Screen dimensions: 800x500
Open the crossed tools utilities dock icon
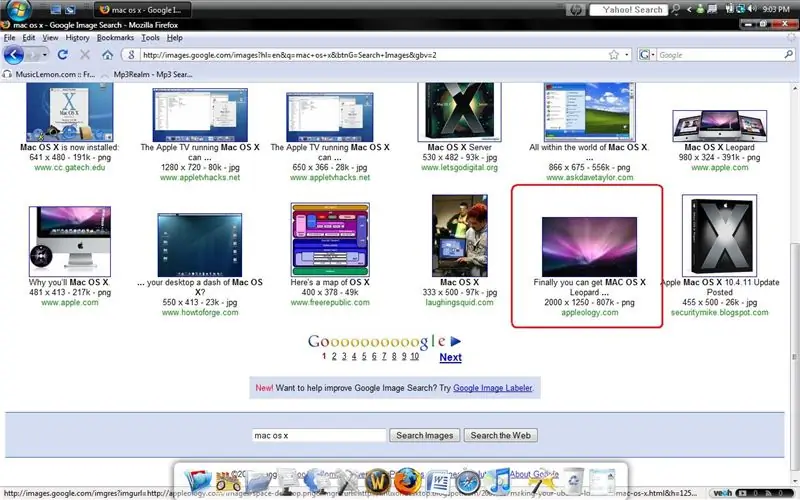pyautogui.click(x=348, y=482)
